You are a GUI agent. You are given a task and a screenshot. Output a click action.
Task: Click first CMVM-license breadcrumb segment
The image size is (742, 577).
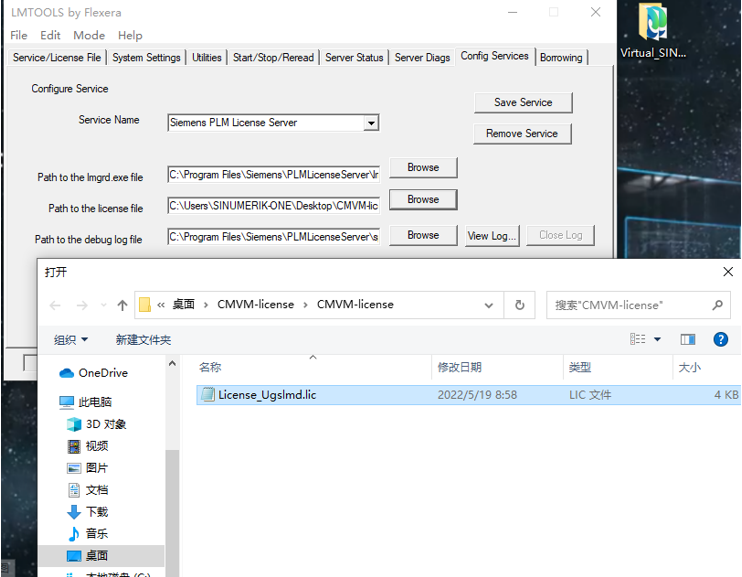(256, 304)
